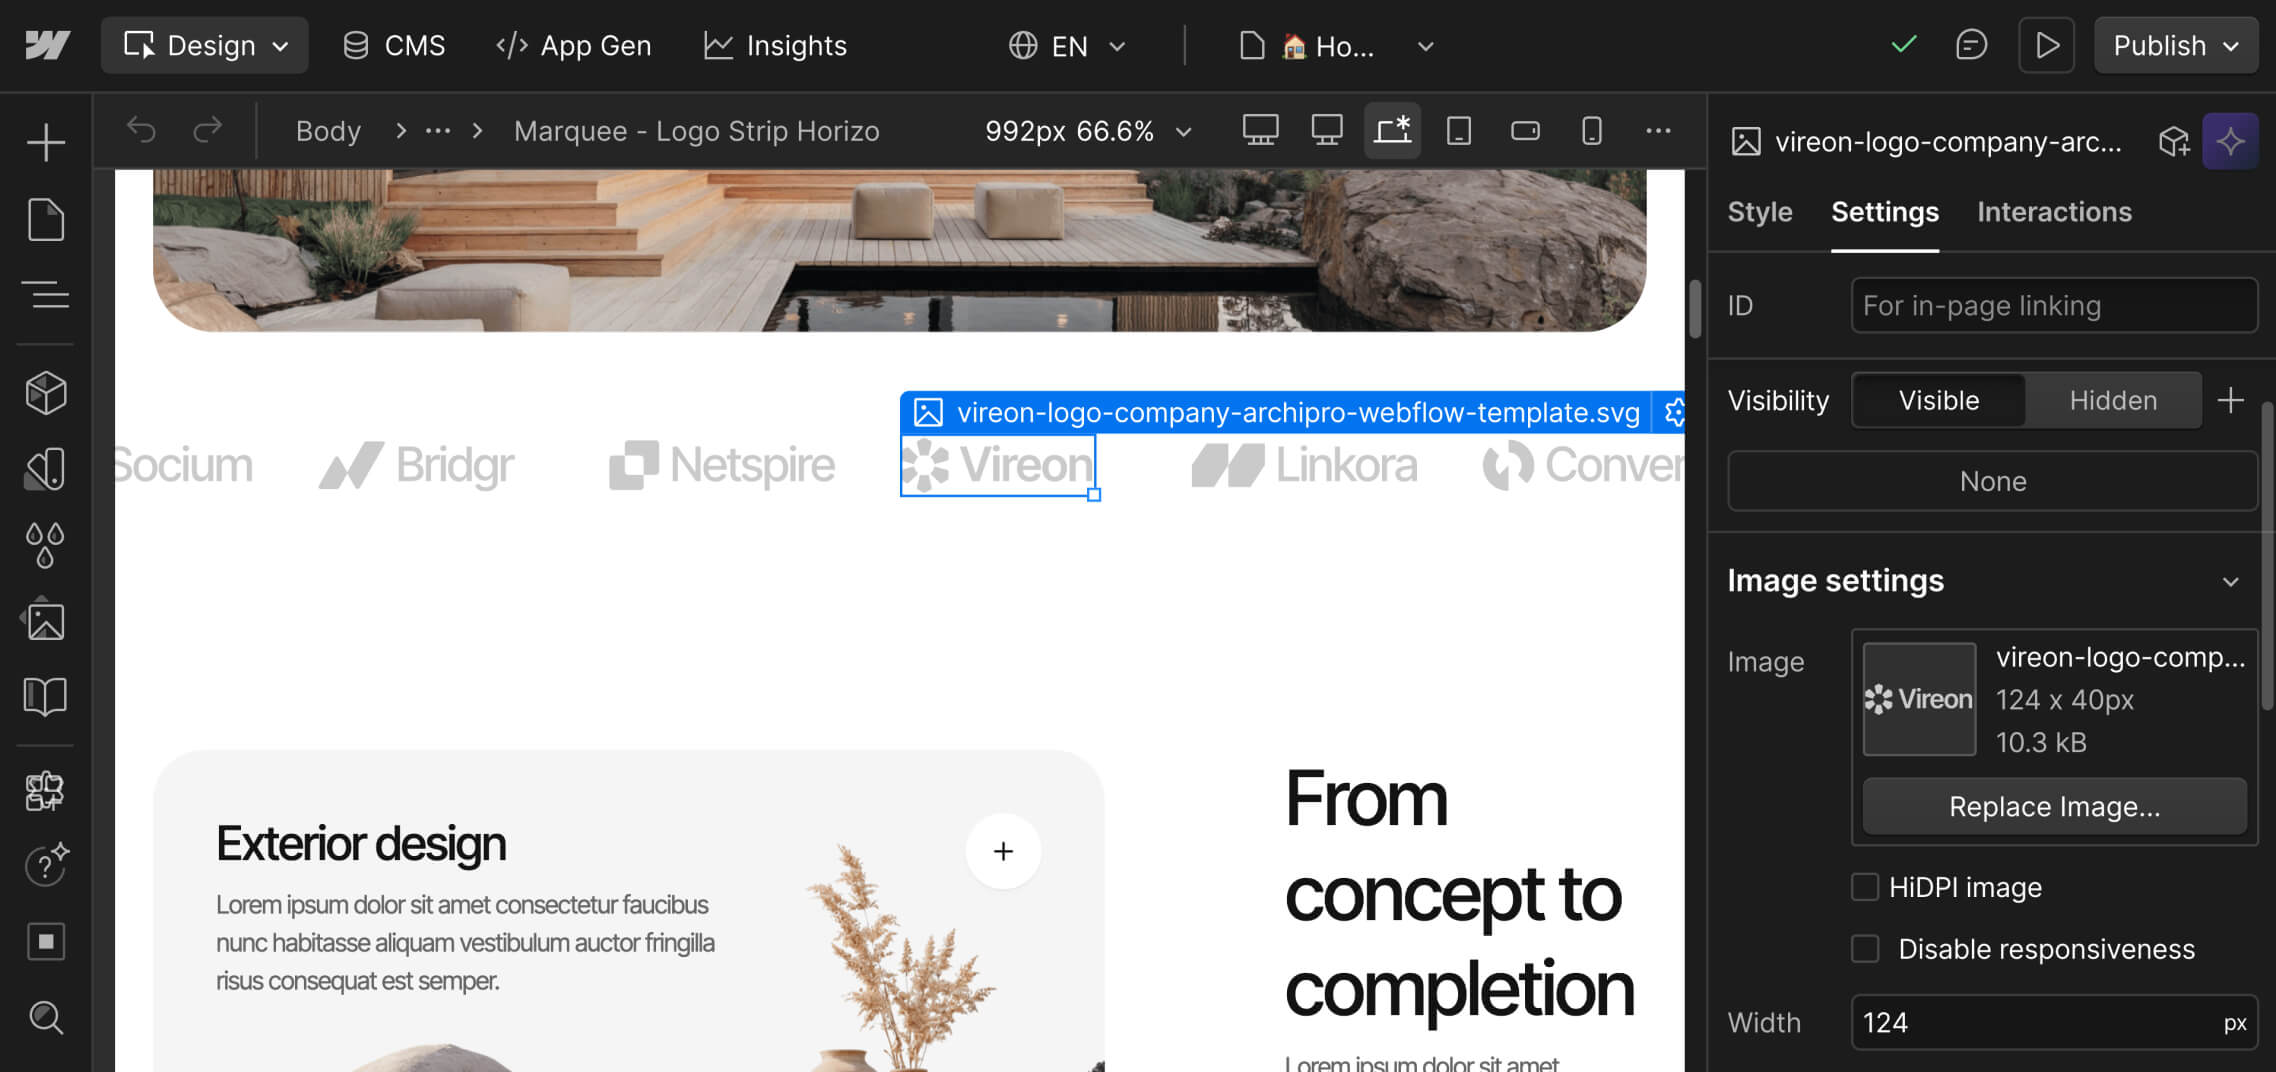The height and width of the screenshot is (1072, 2276).
Task: Click the ID in-page linking field
Action: 2054,305
